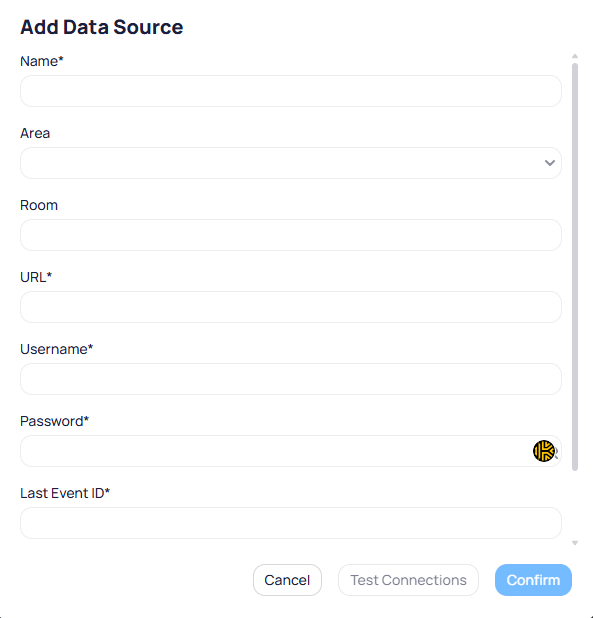This screenshot has width=593, height=618.
Task: Click the Keeper icon in the Password field
Action: (544, 451)
